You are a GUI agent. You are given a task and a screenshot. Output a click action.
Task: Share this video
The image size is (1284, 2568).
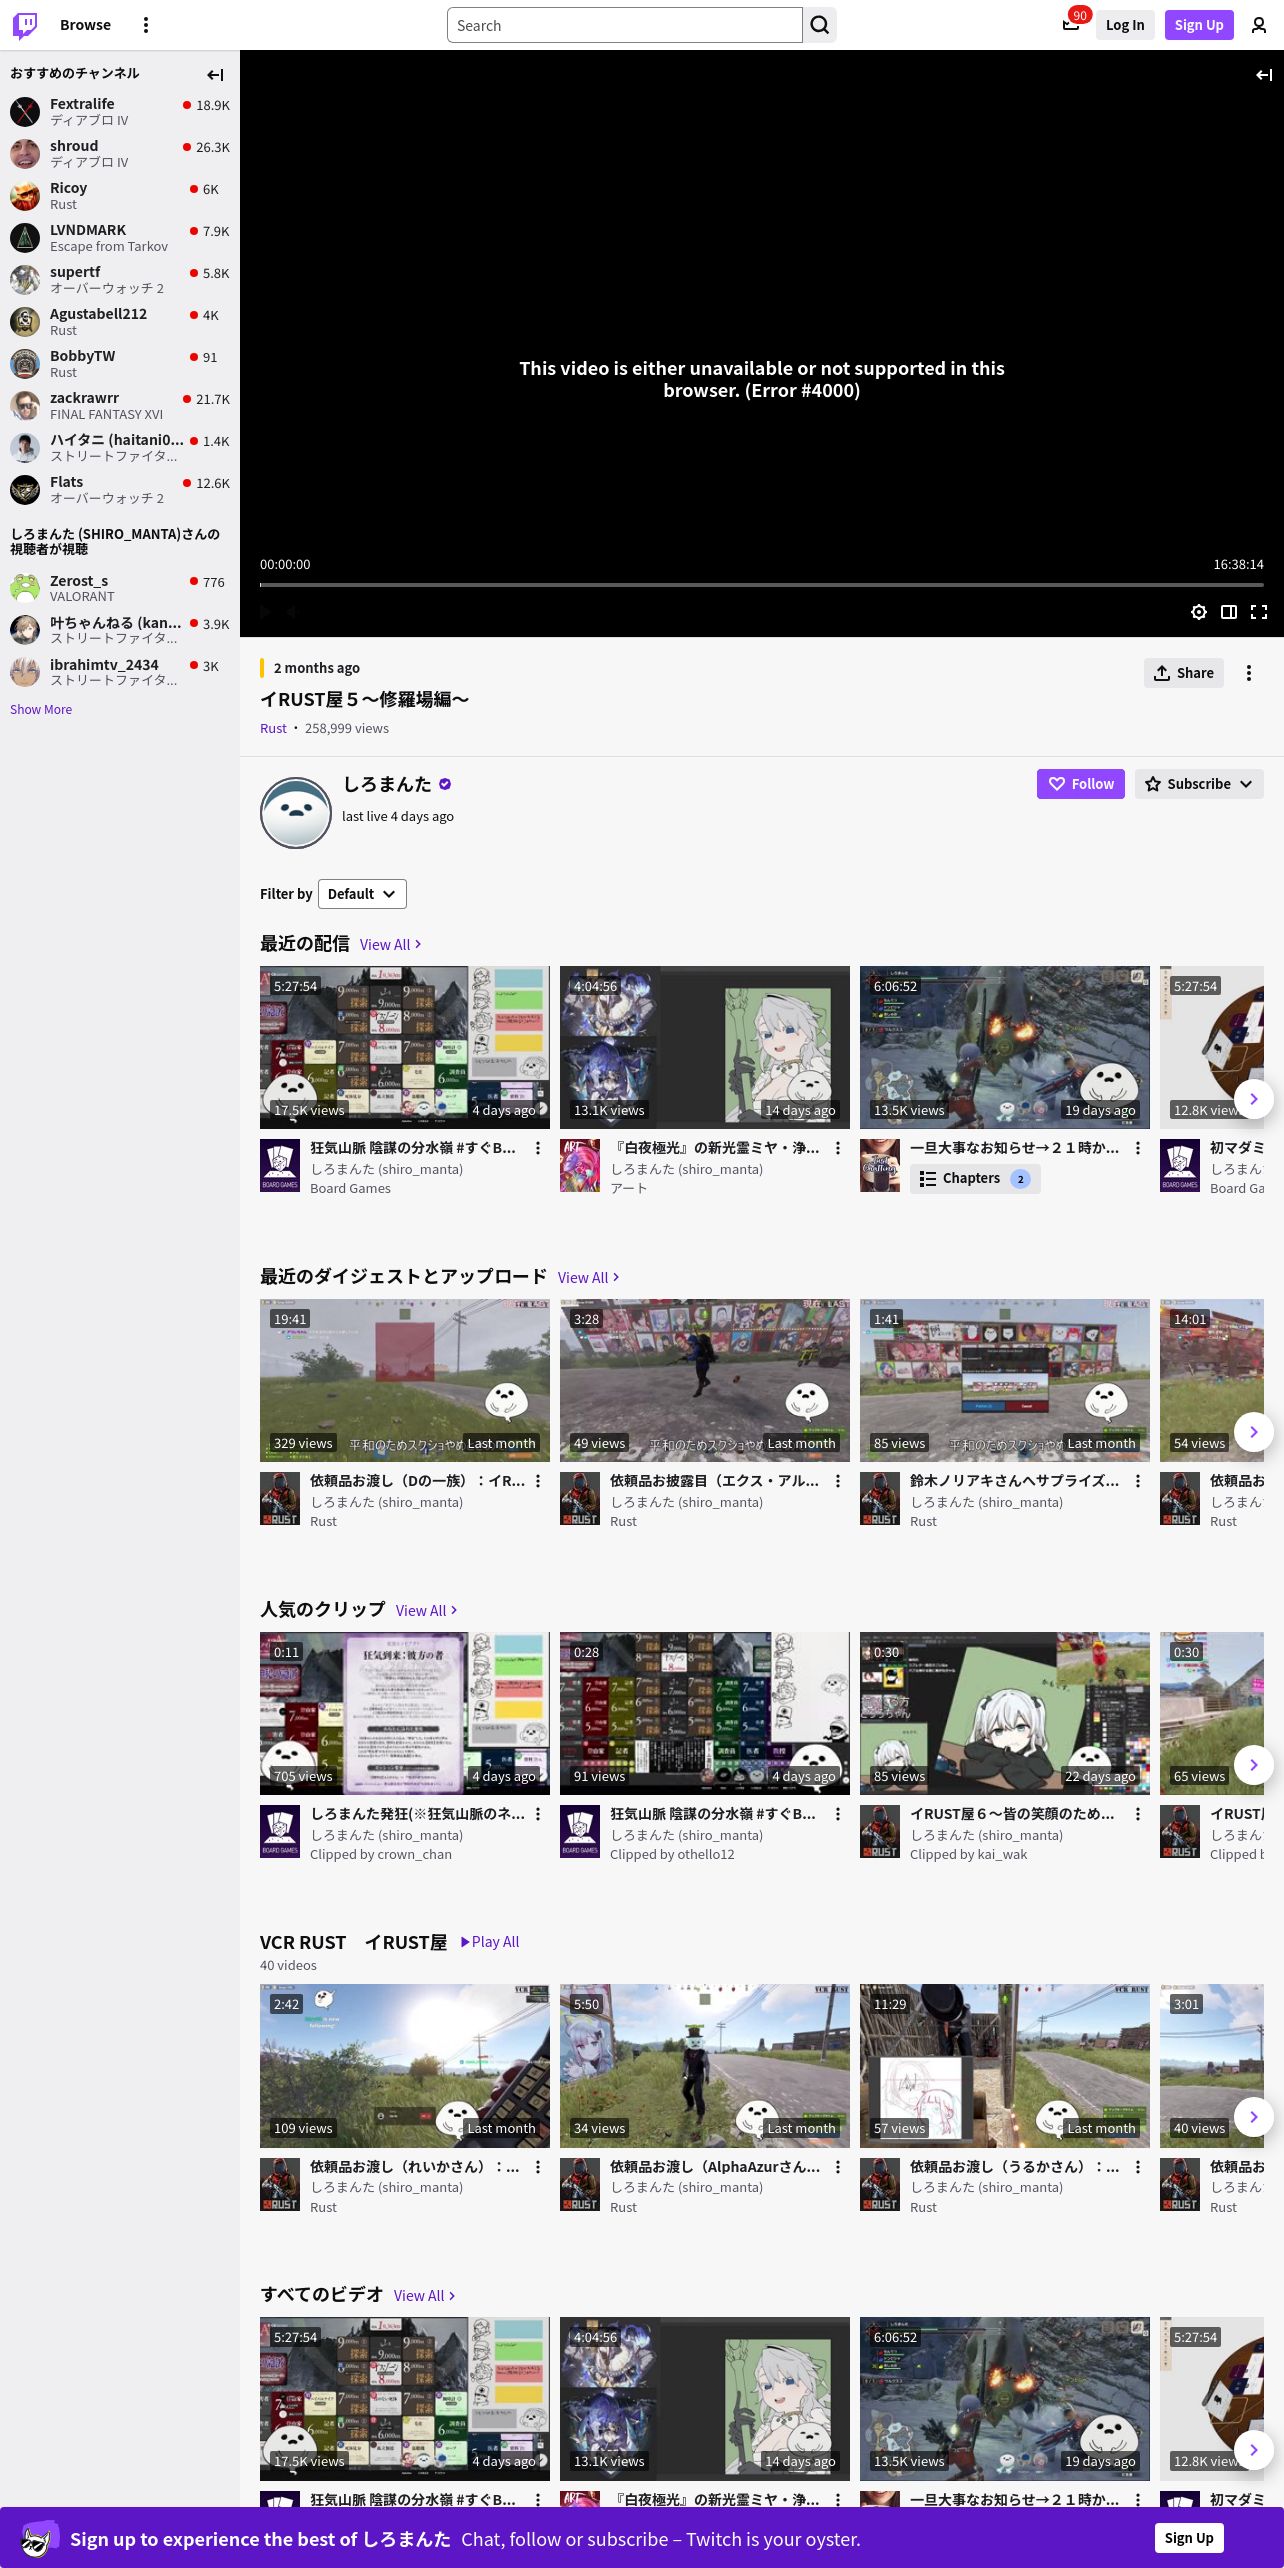(x=1184, y=673)
